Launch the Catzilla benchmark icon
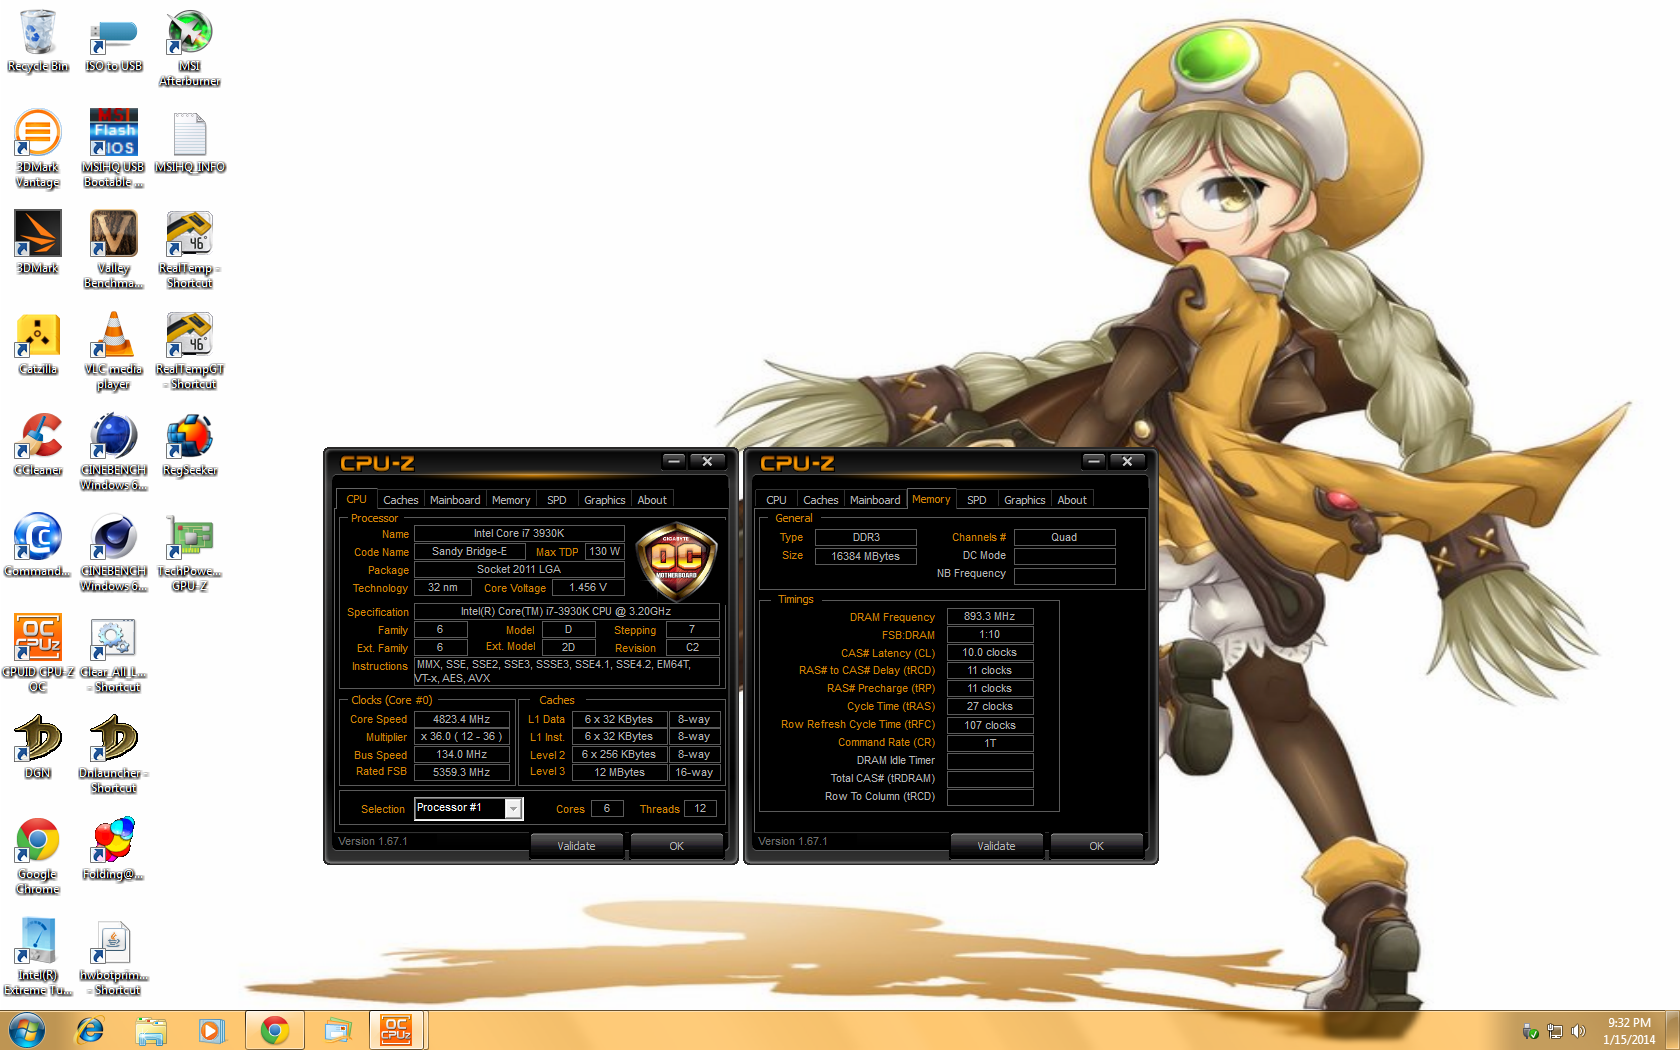 pyautogui.click(x=38, y=343)
